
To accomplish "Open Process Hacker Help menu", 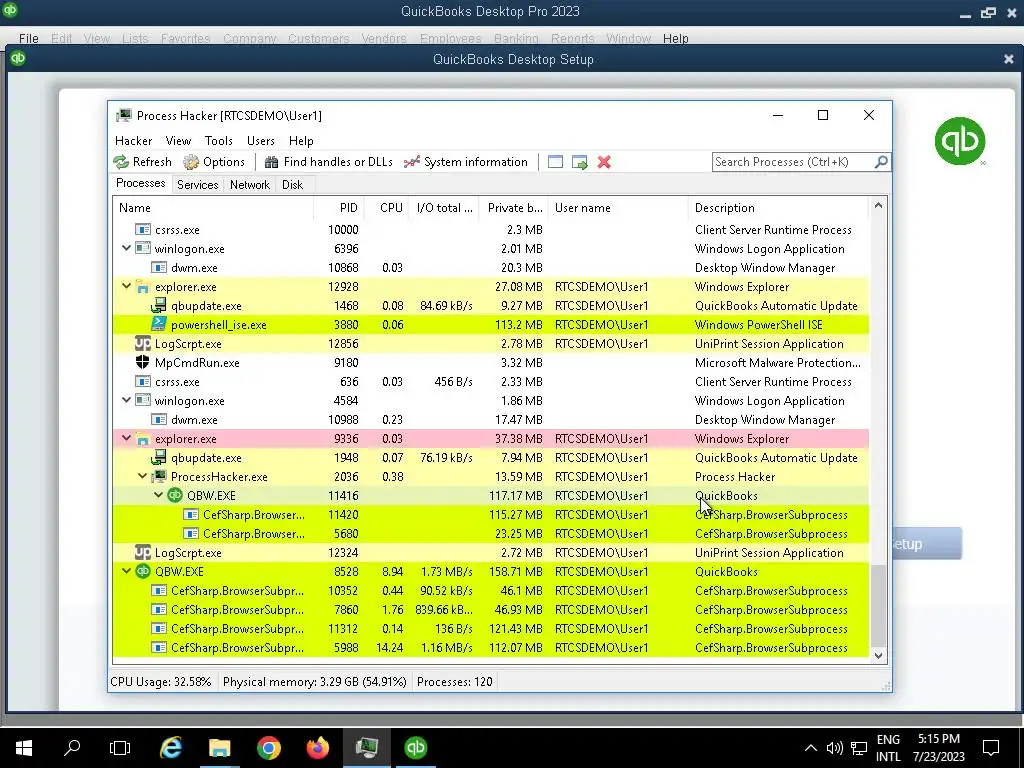I will coord(301,140).
